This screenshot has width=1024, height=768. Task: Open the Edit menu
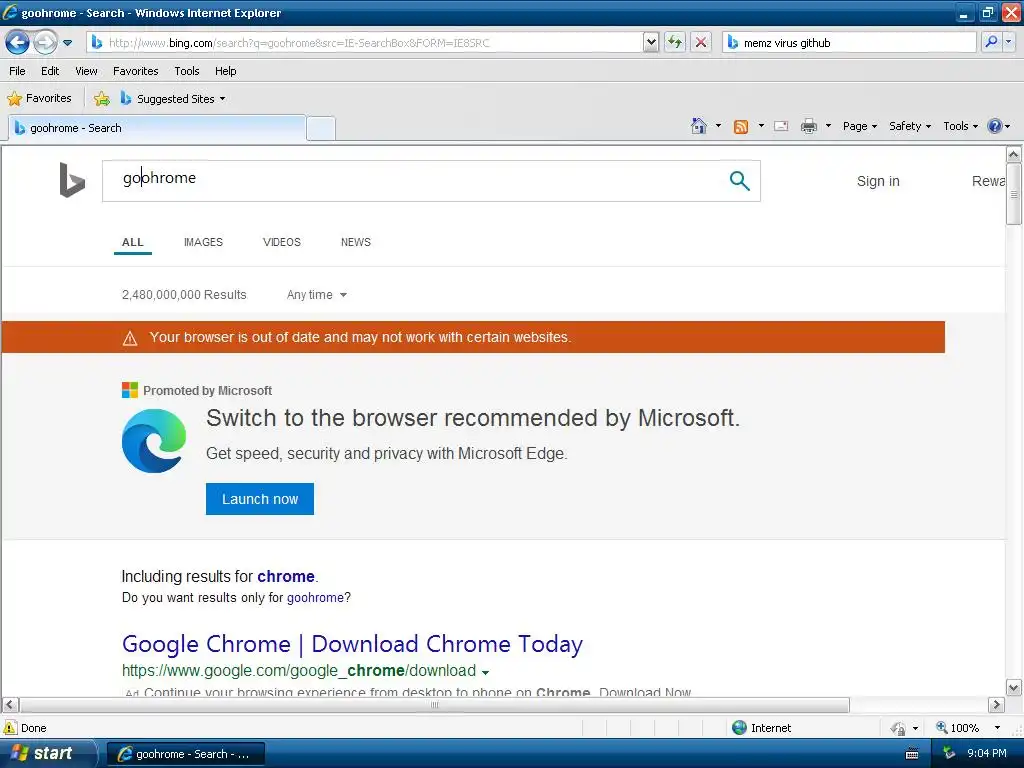tap(50, 71)
